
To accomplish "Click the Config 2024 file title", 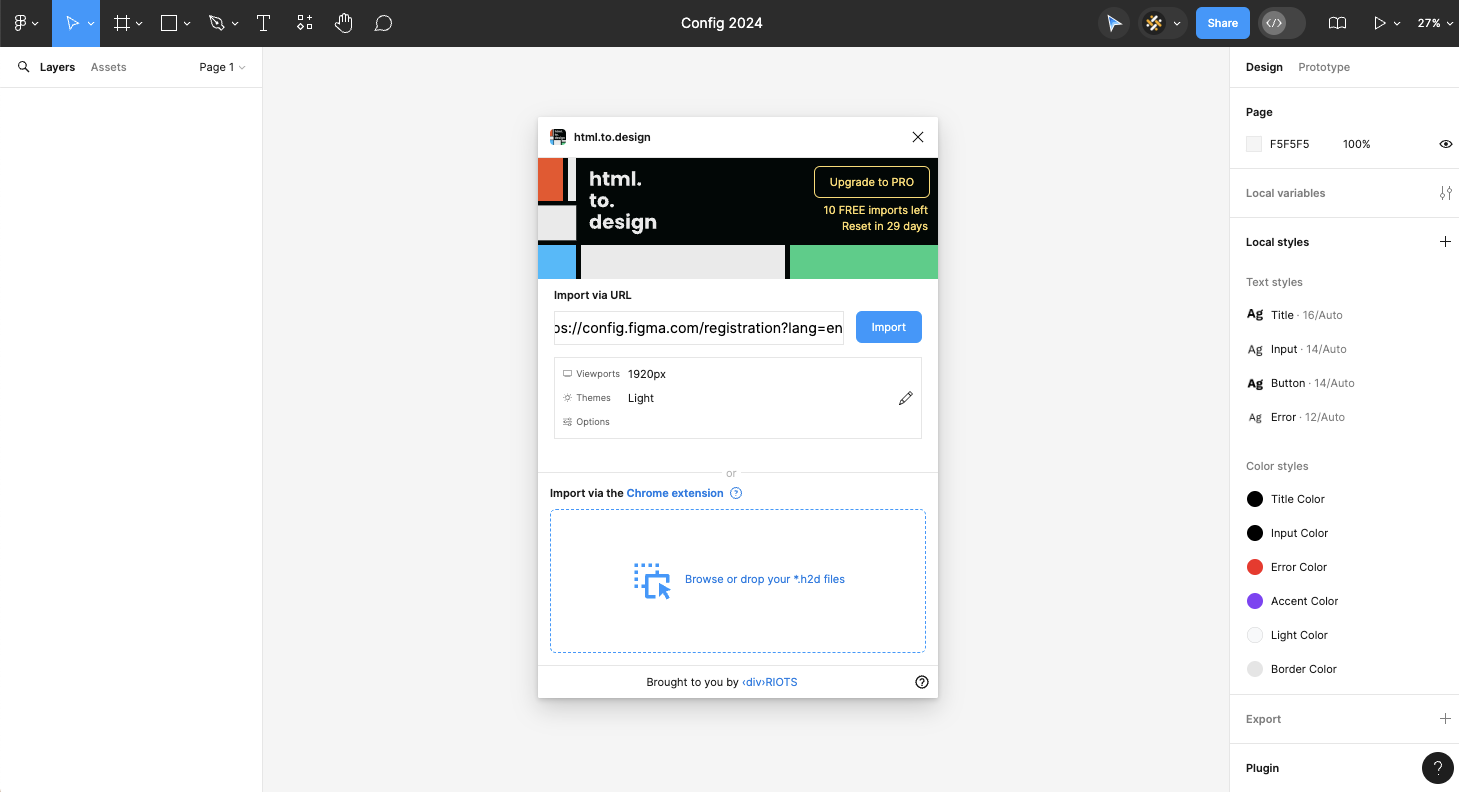I will click(722, 23).
